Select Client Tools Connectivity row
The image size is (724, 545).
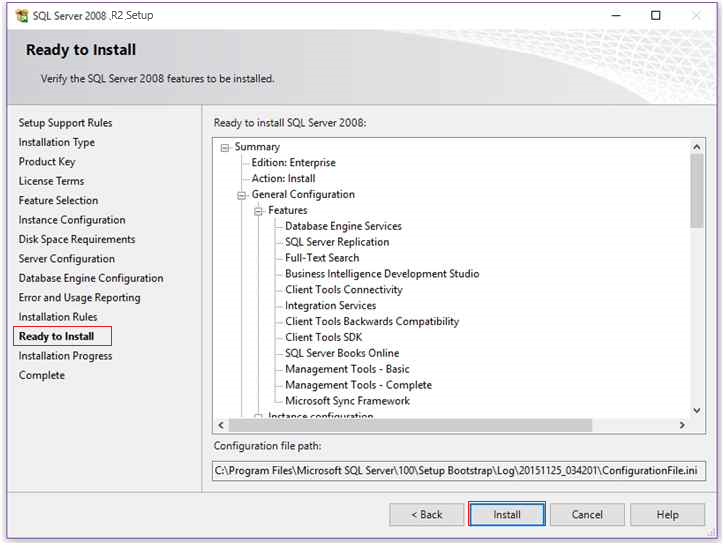(x=344, y=290)
